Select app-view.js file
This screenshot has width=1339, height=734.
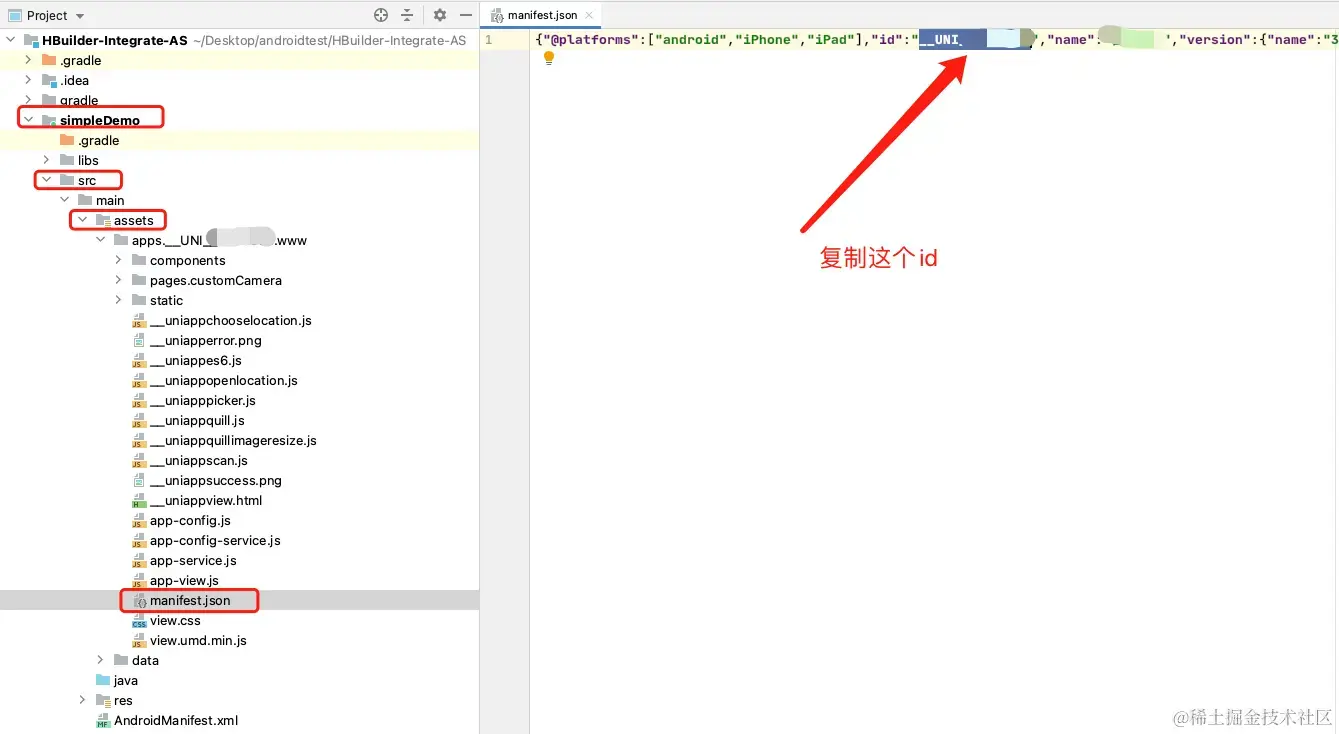(184, 580)
